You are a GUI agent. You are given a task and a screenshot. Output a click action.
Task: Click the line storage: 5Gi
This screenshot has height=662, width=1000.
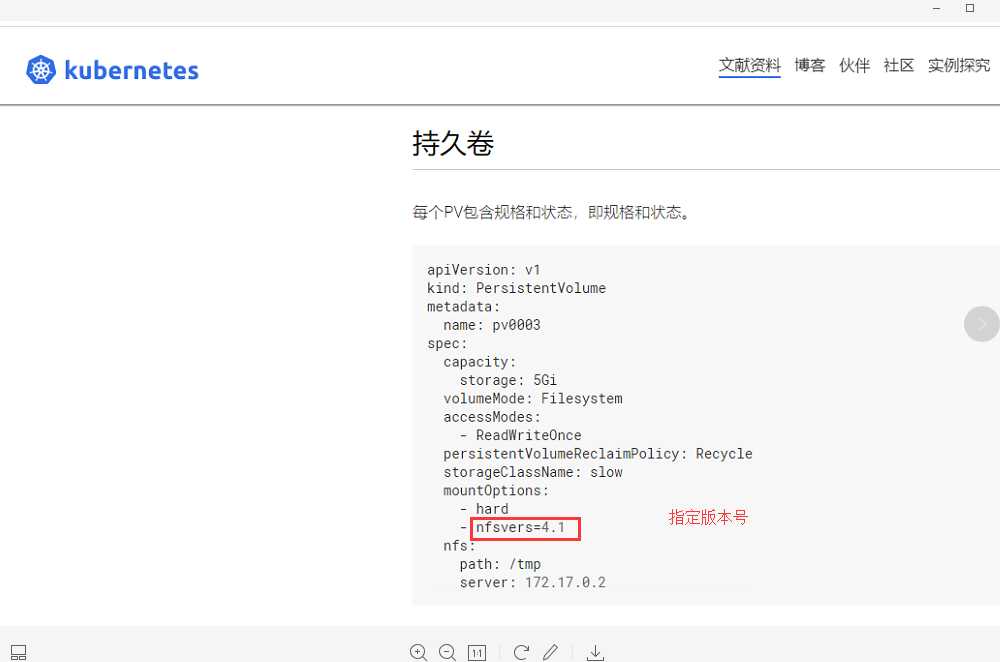coord(508,380)
